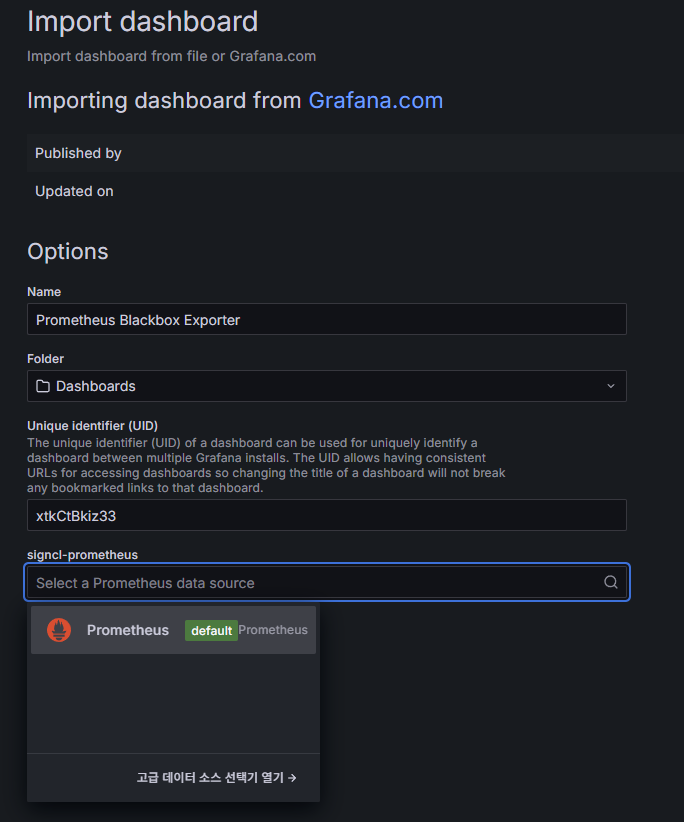Focus the Prometheus data source search box

pyautogui.click(x=327, y=582)
